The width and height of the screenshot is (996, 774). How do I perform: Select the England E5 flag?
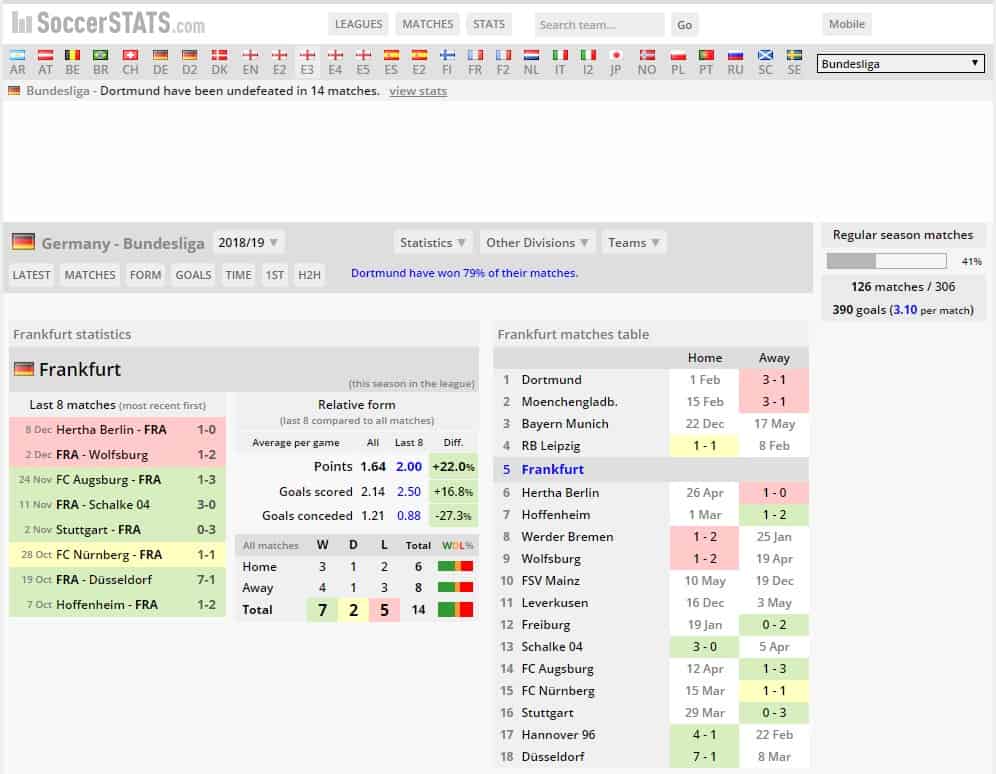(363, 55)
